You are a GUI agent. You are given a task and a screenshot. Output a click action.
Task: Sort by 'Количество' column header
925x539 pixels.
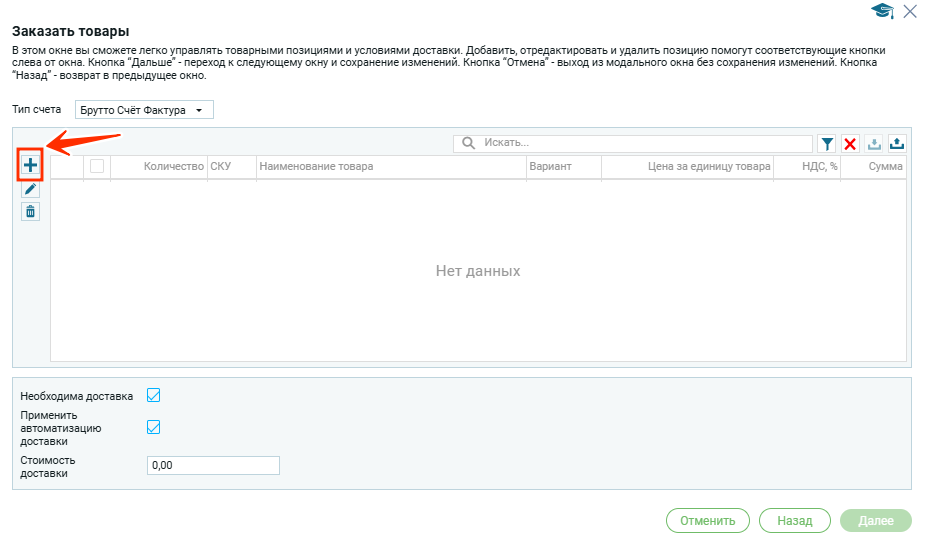pos(173,166)
